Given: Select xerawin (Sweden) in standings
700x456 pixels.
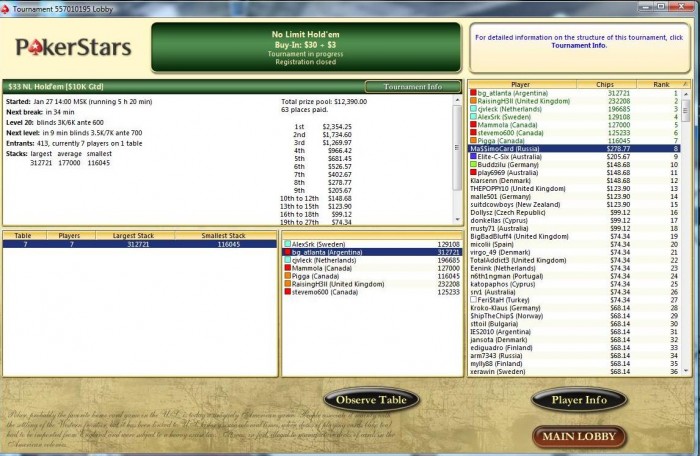Looking at the screenshot, I should coord(574,372).
